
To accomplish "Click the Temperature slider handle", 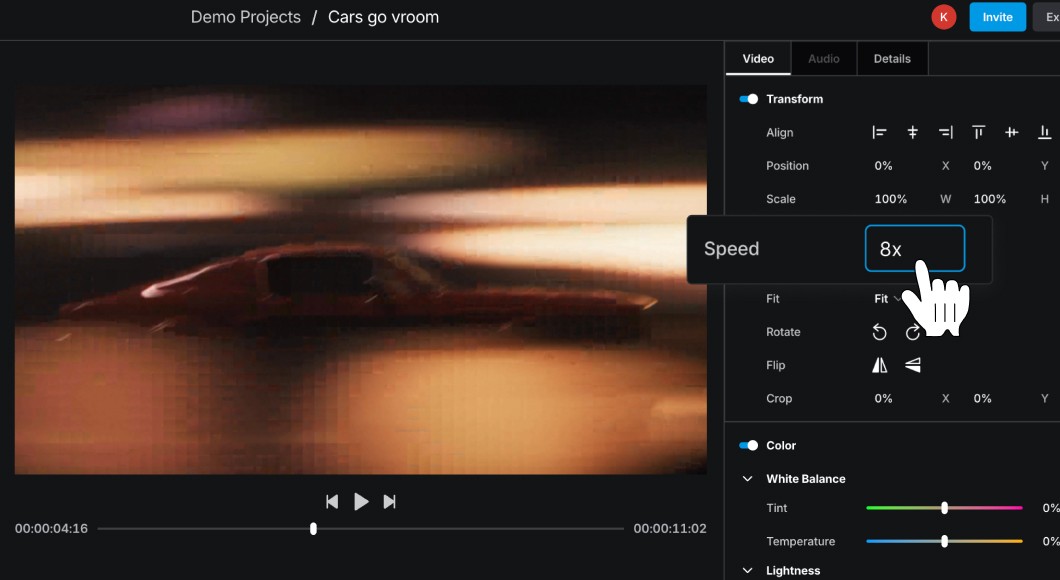I will point(944,541).
